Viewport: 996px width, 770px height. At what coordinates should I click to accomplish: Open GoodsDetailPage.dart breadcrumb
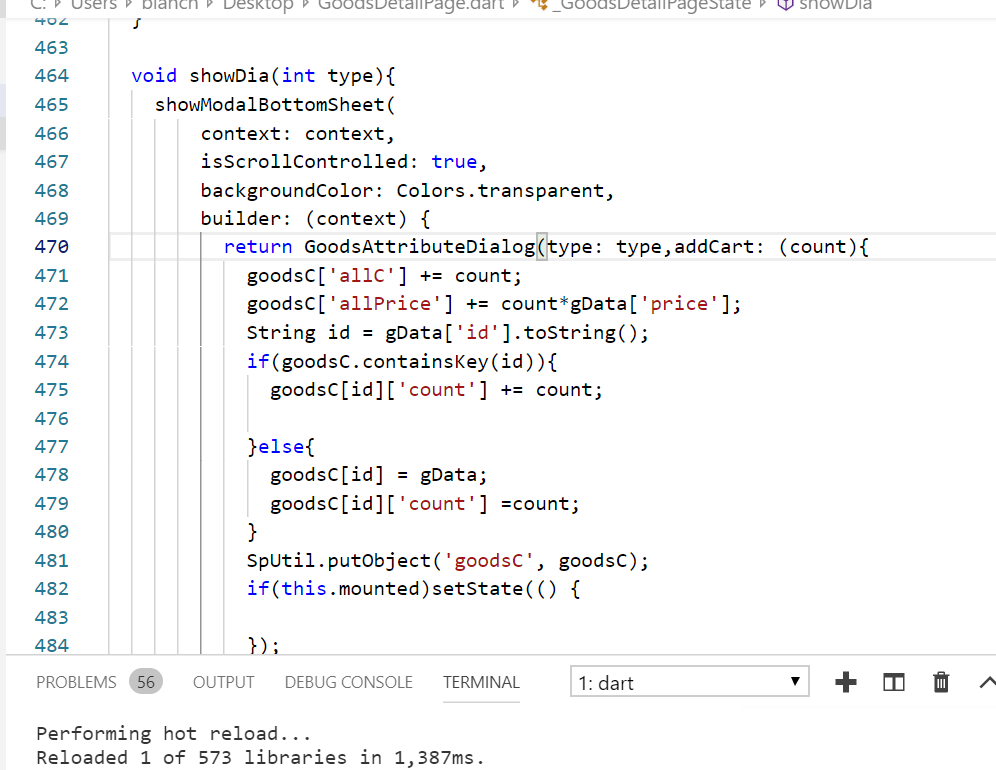[410, 6]
